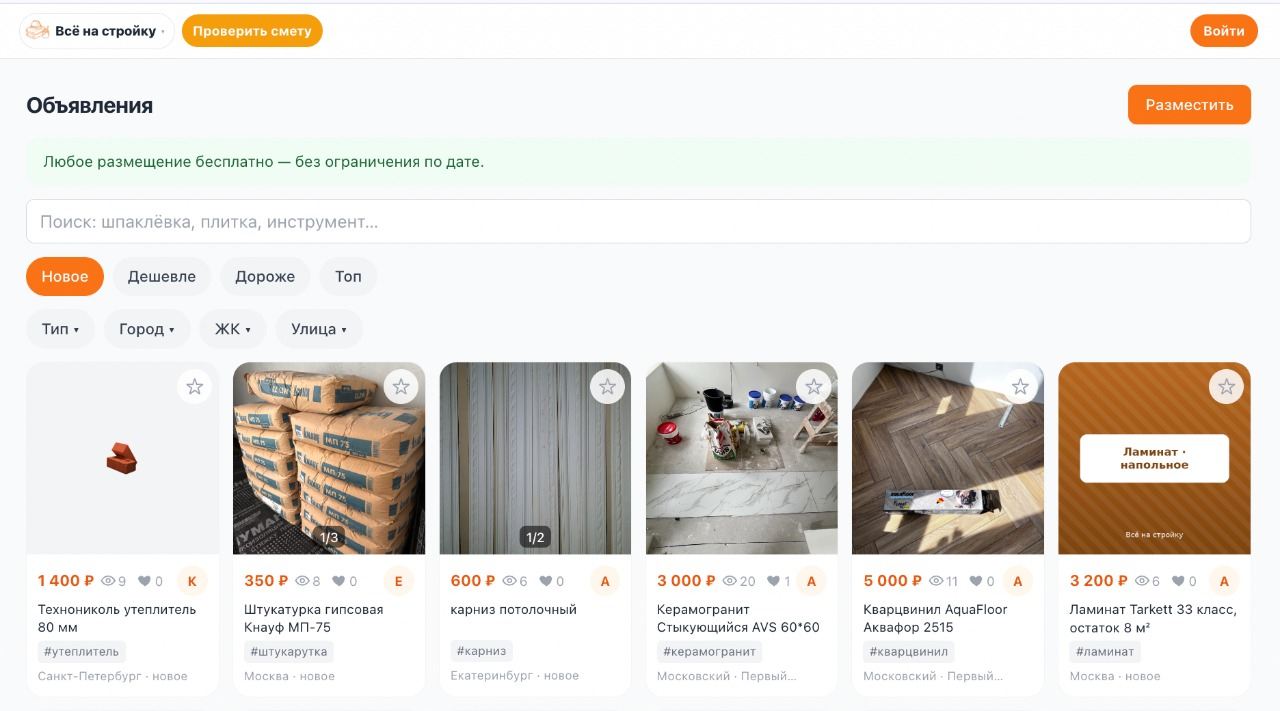The width and height of the screenshot is (1280, 711).
Task: Click the #ламинат tag
Action: [1105, 651]
